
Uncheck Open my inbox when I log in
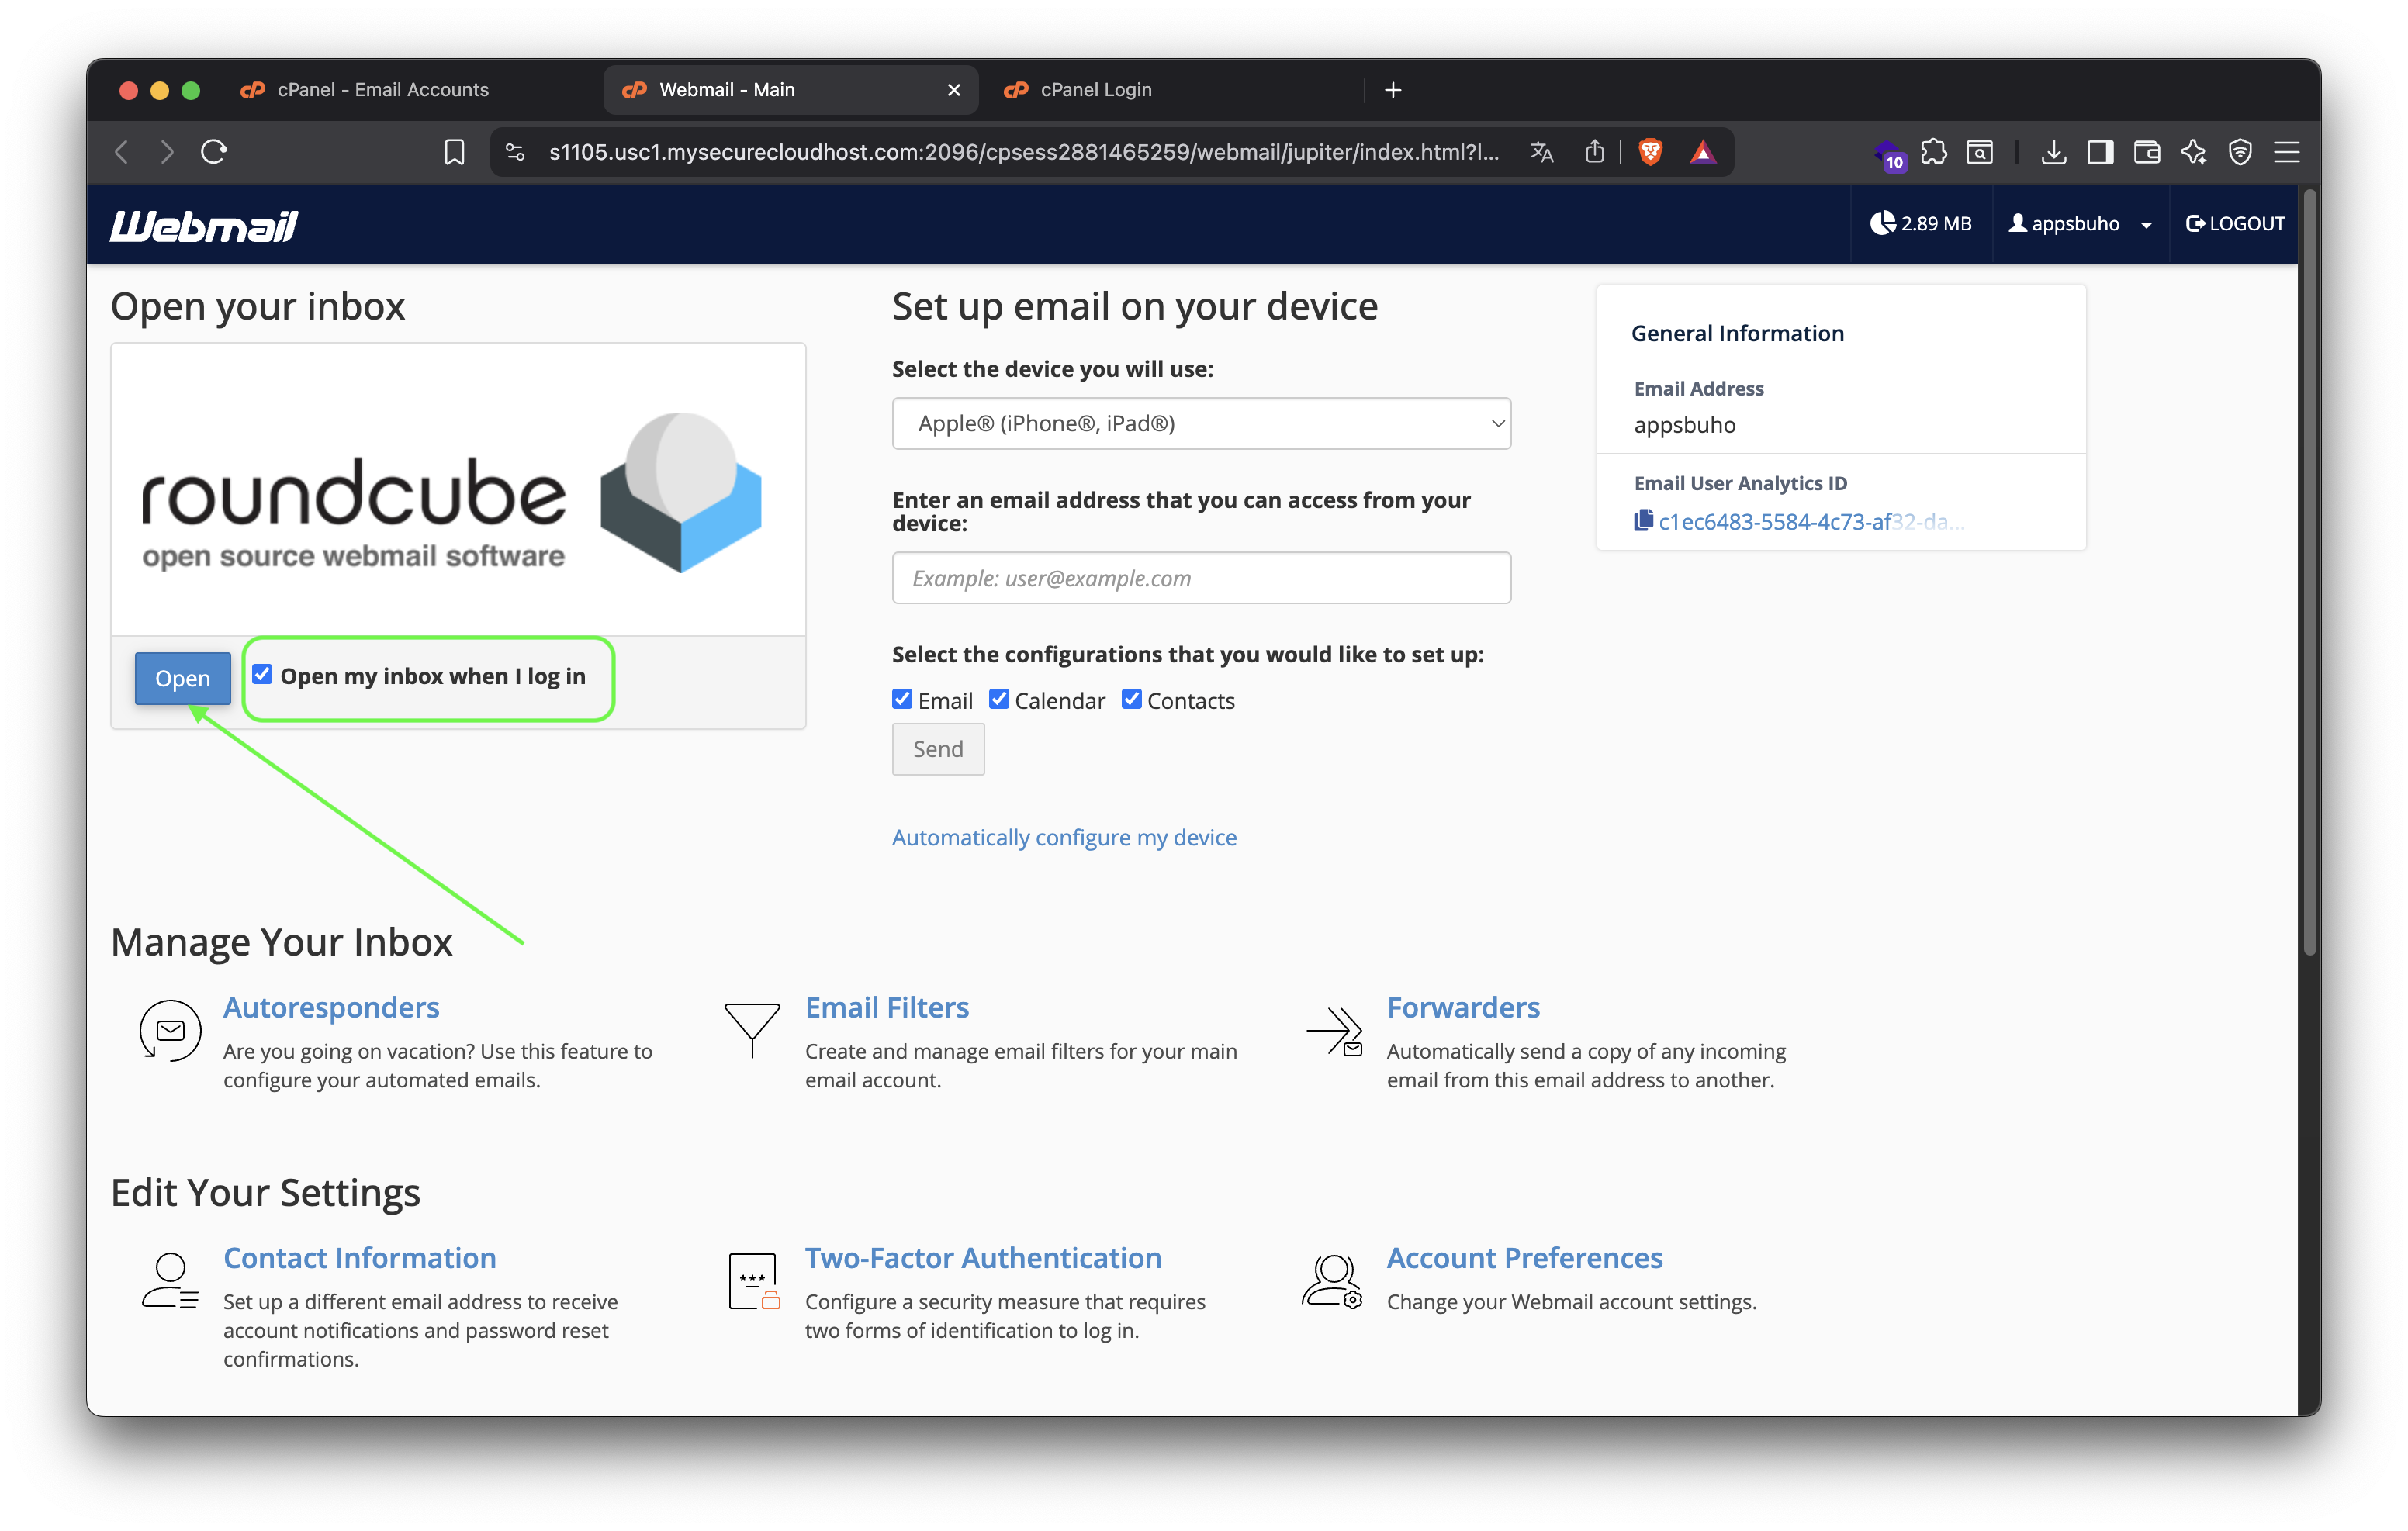pos(263,675)
